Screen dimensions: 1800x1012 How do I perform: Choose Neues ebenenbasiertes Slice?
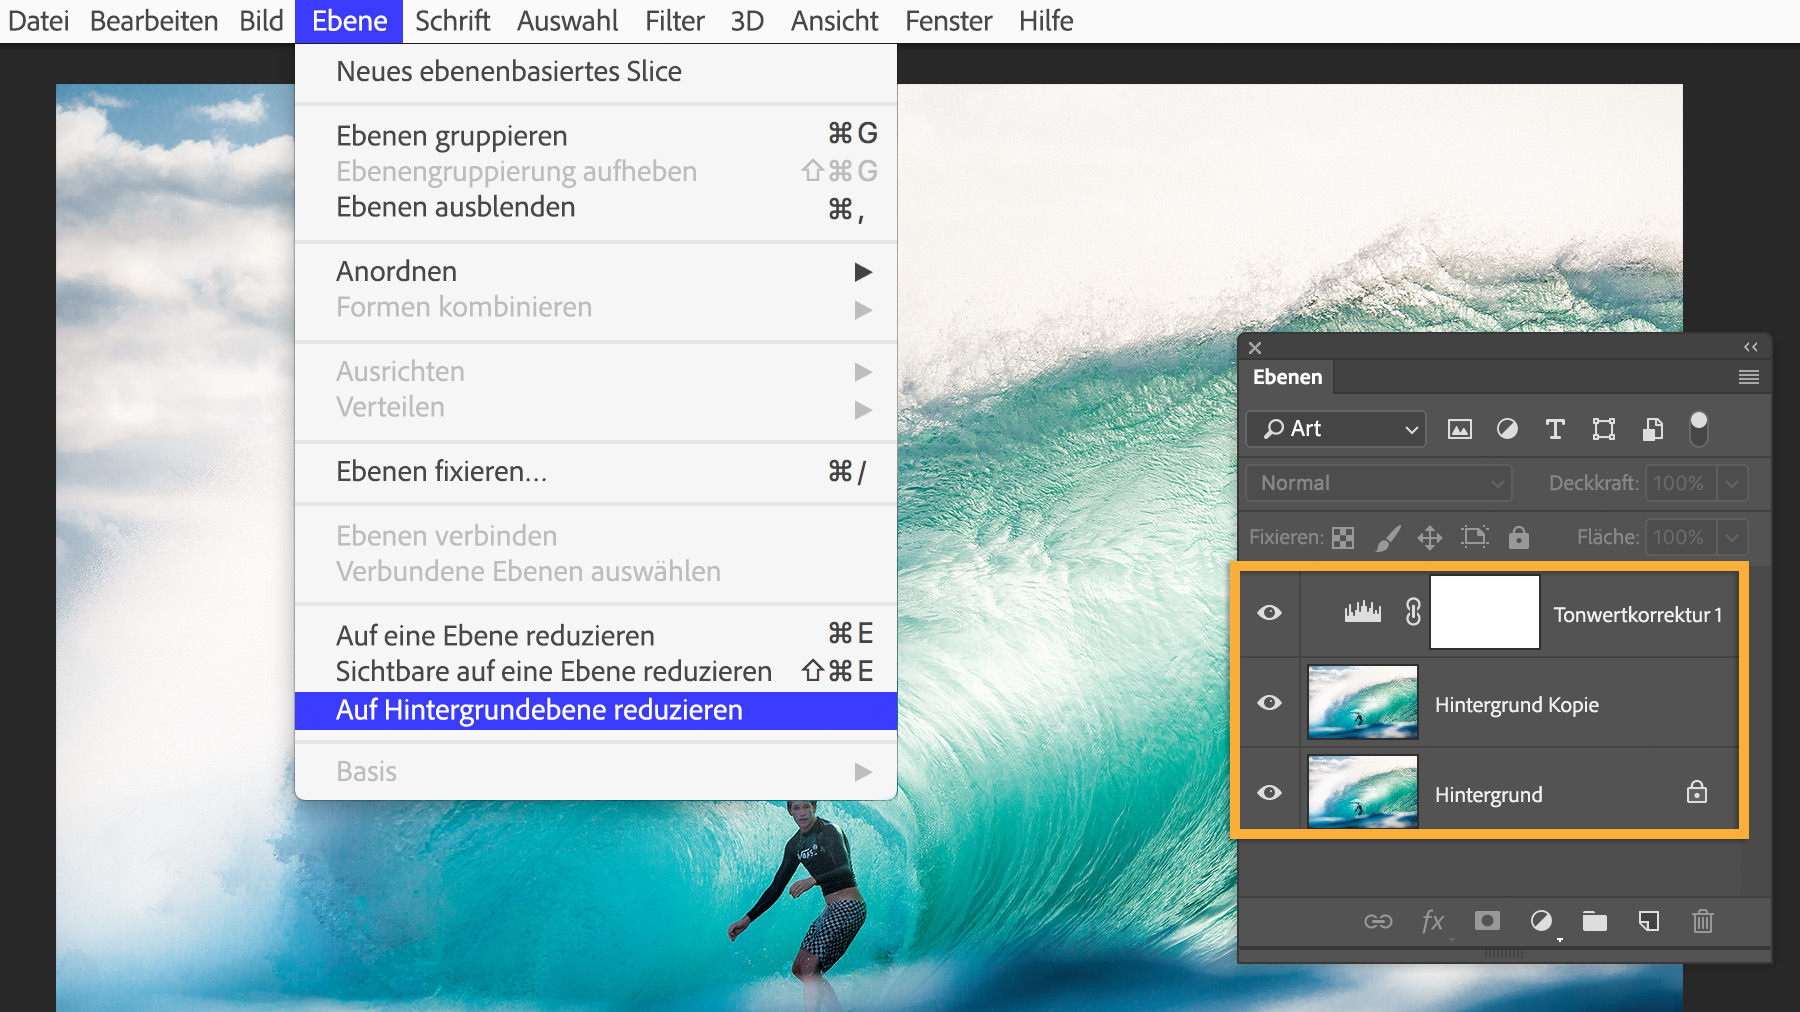[x=596, y=72]
